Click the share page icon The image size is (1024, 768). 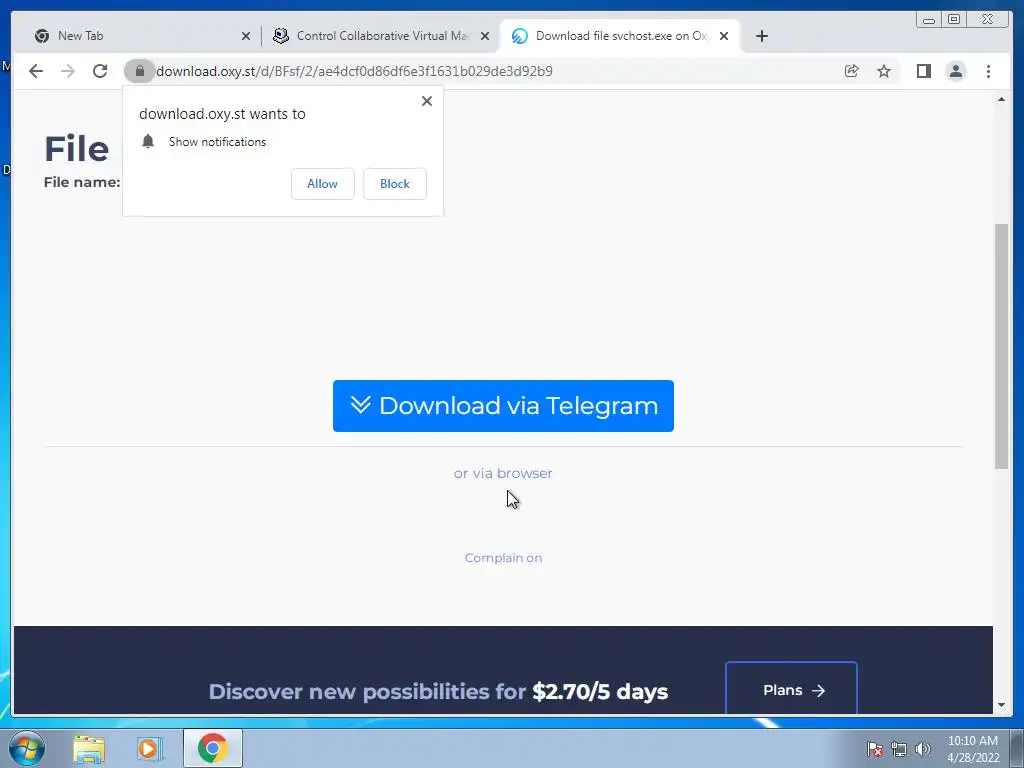(x=852, y=71)
